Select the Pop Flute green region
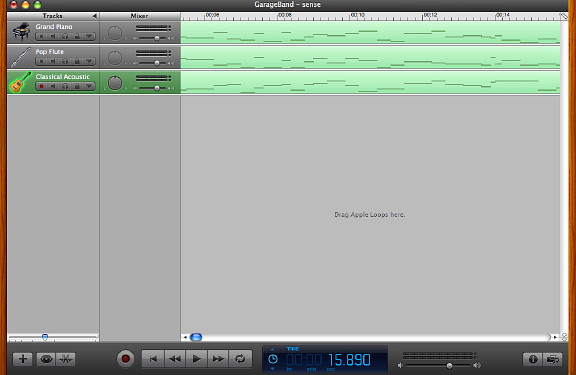 tap(370, 57)
